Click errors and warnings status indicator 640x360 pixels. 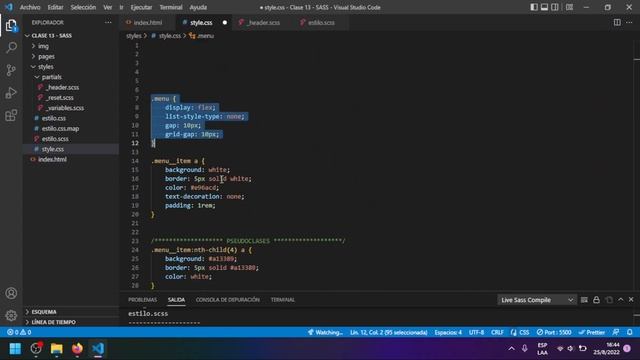click(x=19, y=332)
